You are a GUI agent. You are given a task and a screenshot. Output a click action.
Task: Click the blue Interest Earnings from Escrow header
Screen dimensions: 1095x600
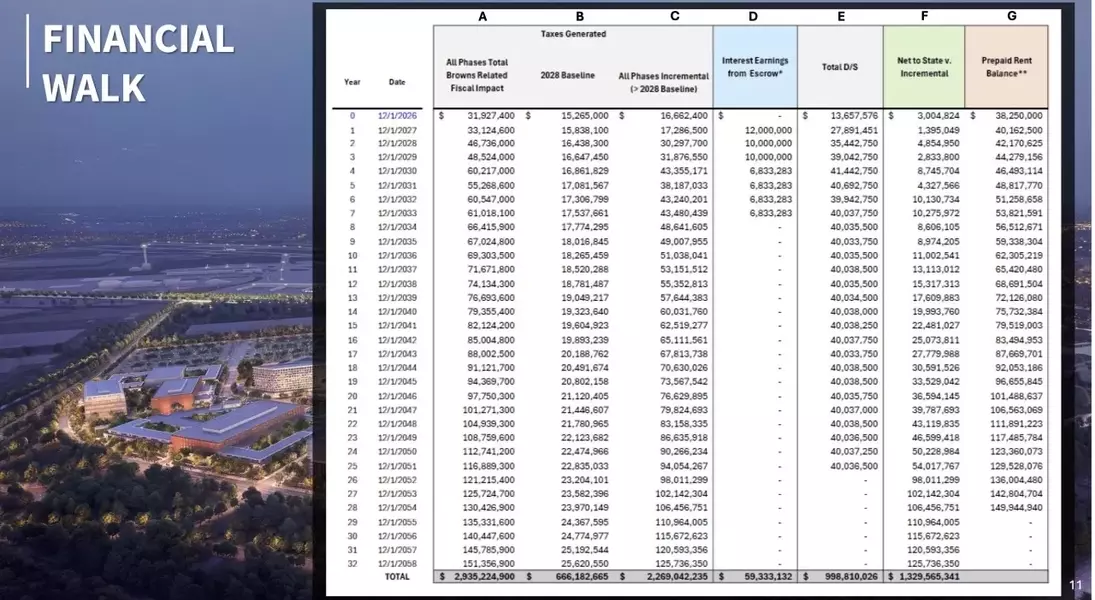(x=755, y=67)
